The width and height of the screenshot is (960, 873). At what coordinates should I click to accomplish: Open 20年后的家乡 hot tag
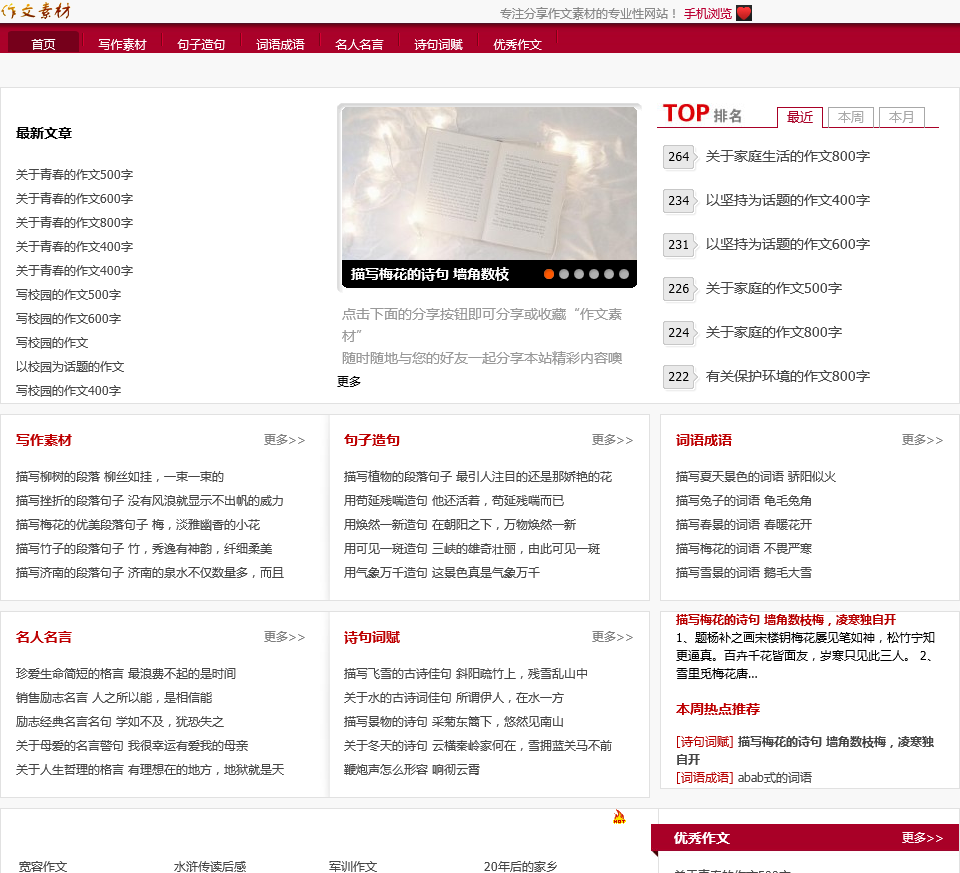[520, 866]
